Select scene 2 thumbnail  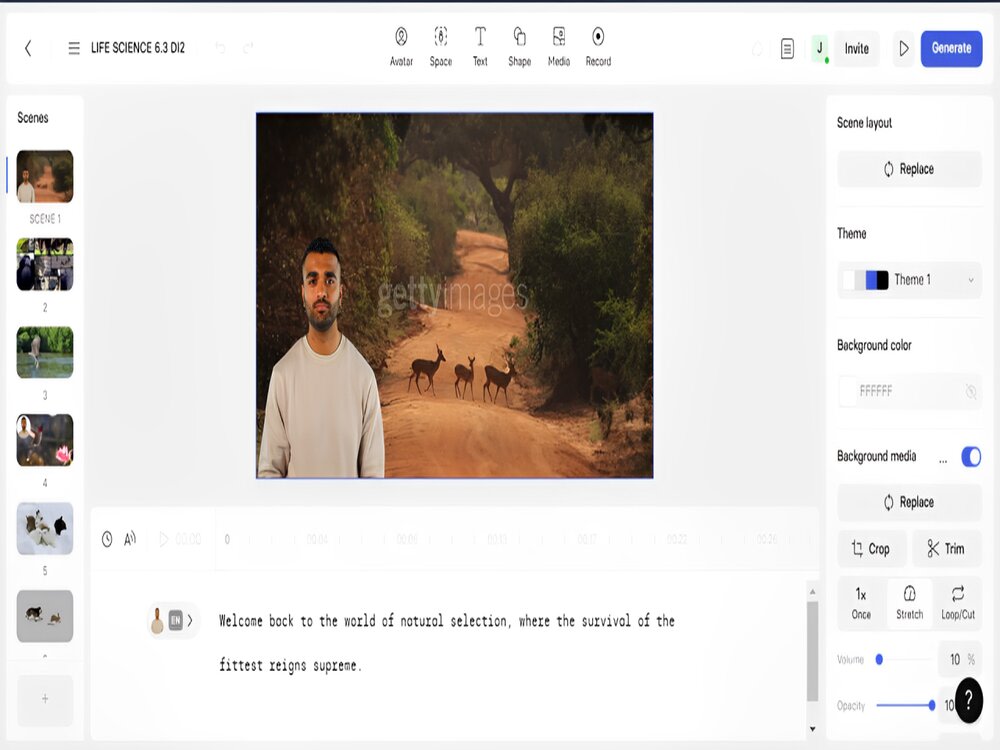click(45, 264)
